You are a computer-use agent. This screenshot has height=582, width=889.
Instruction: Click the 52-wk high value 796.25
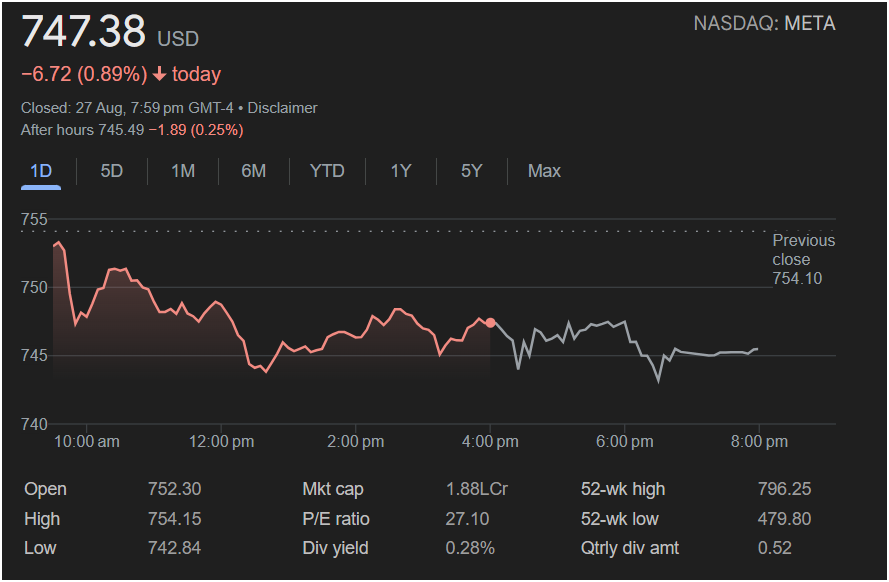point(784,489)
